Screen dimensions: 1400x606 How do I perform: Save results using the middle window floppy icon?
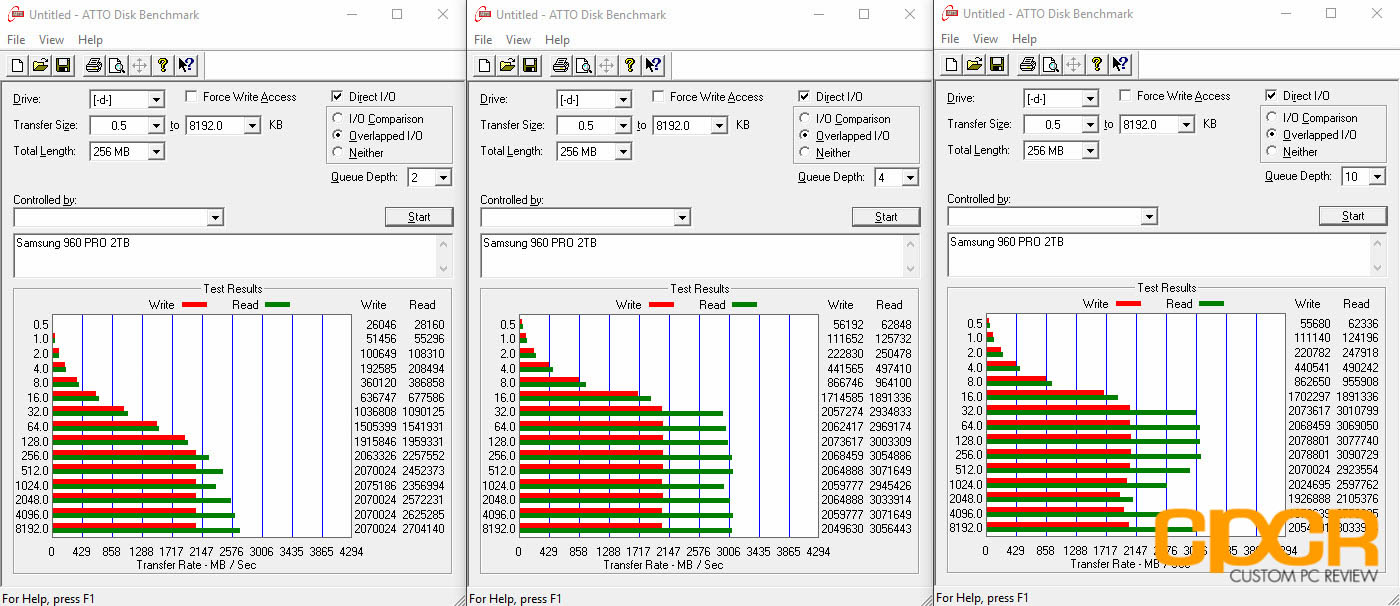tap(530, 66)
